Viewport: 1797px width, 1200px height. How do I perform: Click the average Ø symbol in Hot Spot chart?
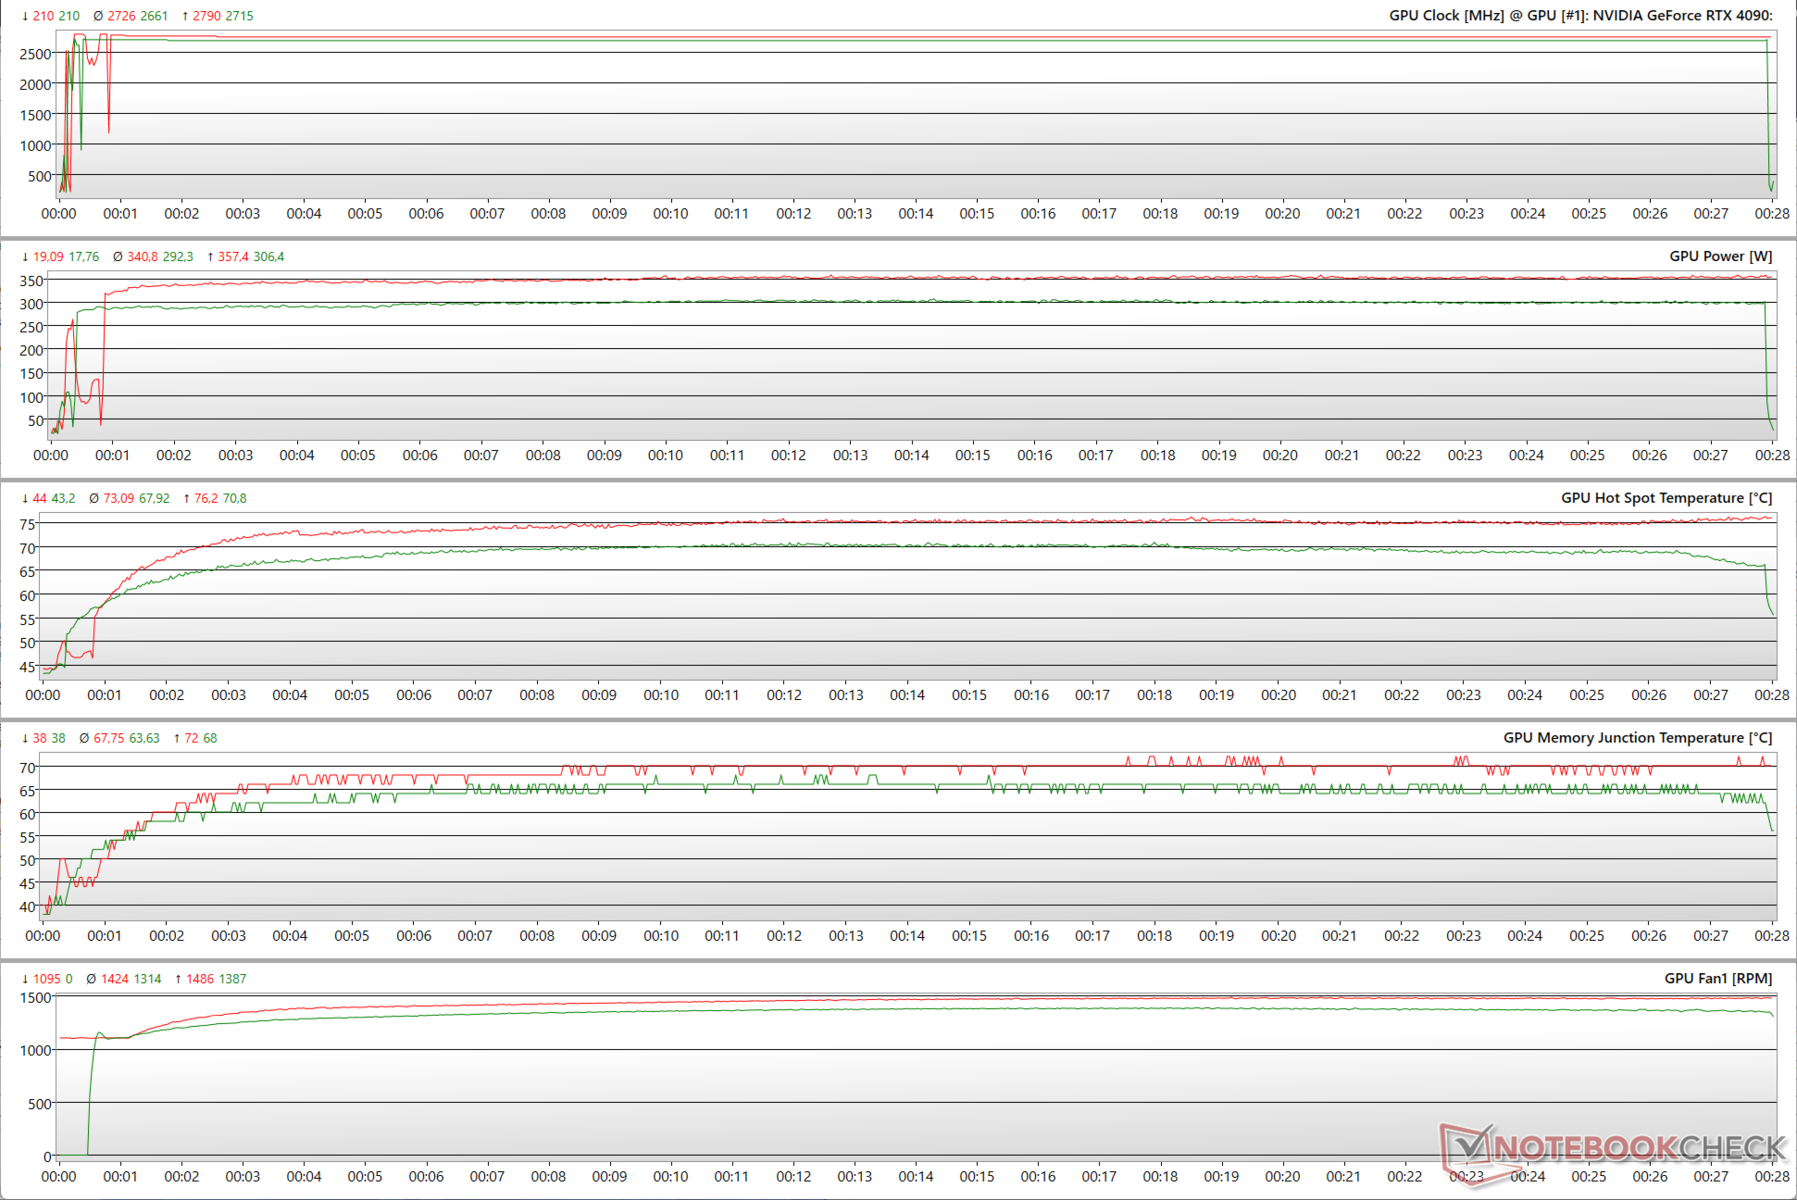[x=94, y=498]
